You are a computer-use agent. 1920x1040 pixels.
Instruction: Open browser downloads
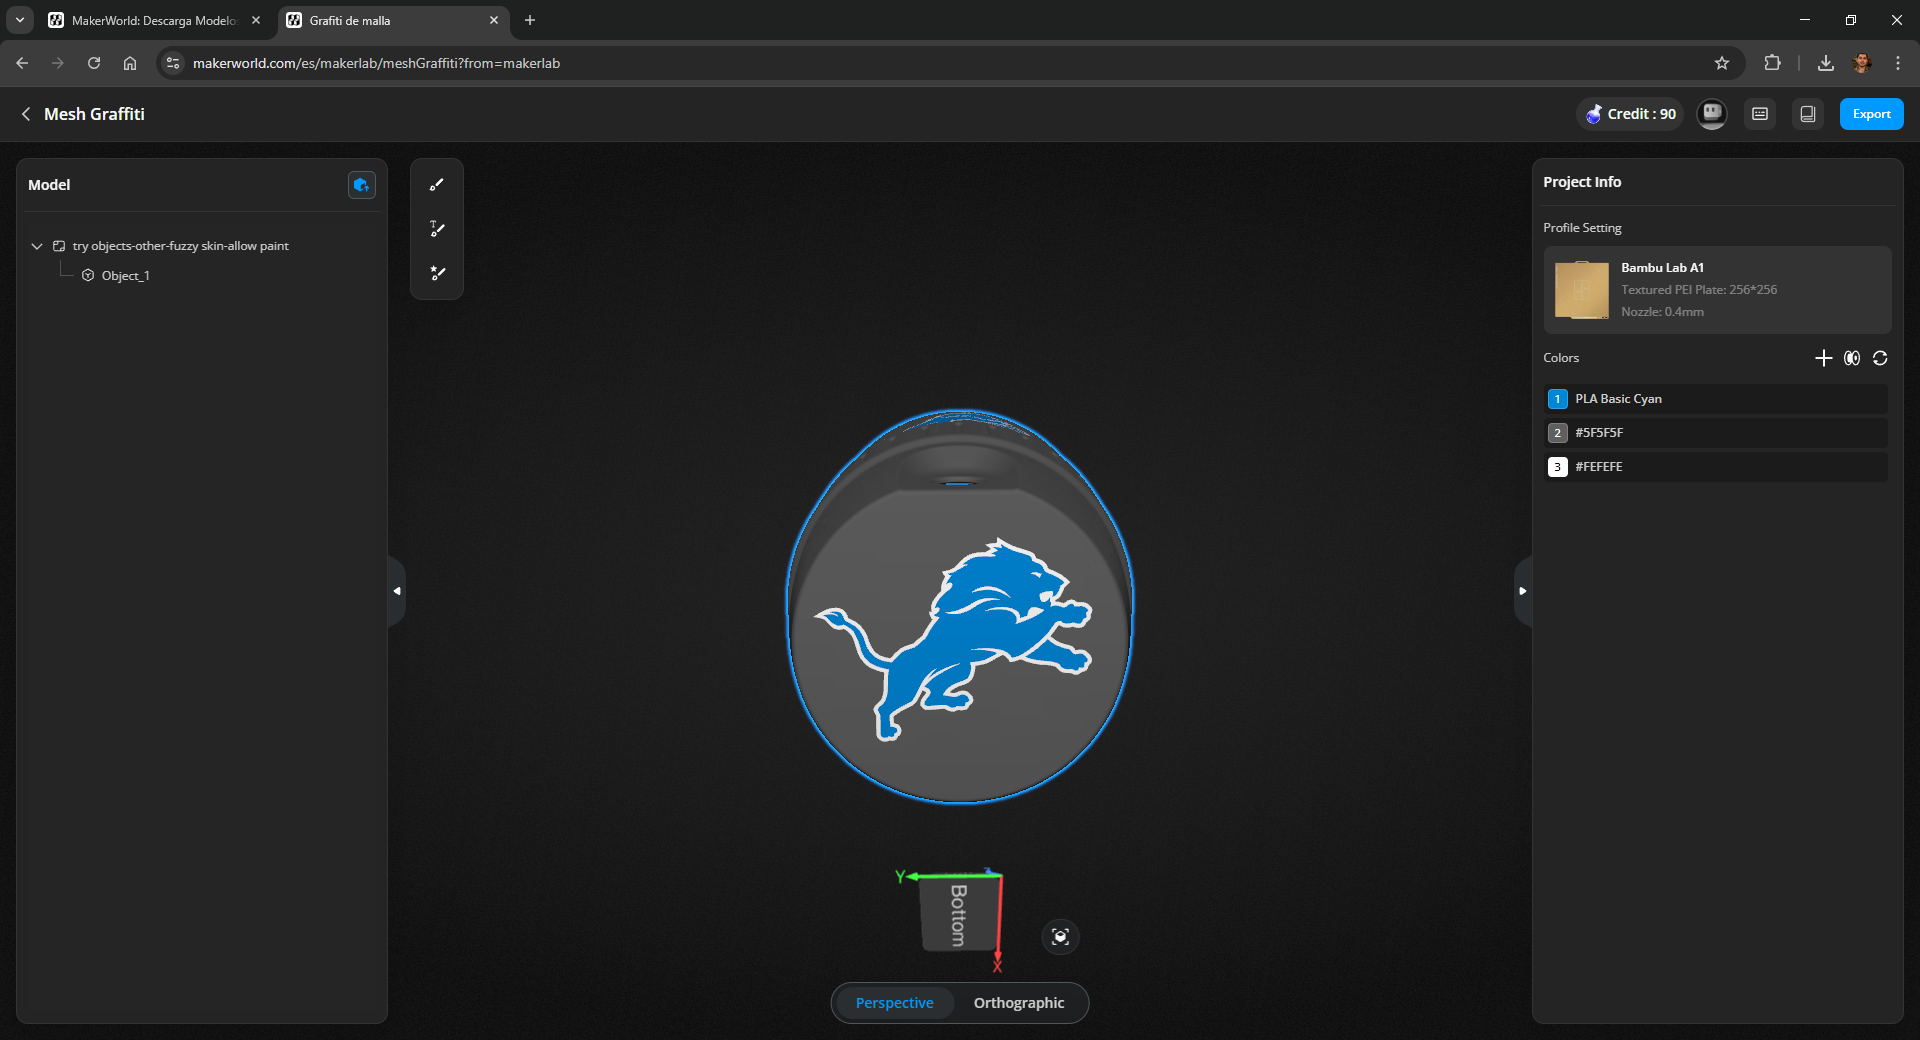click(x=1826, y=63)
